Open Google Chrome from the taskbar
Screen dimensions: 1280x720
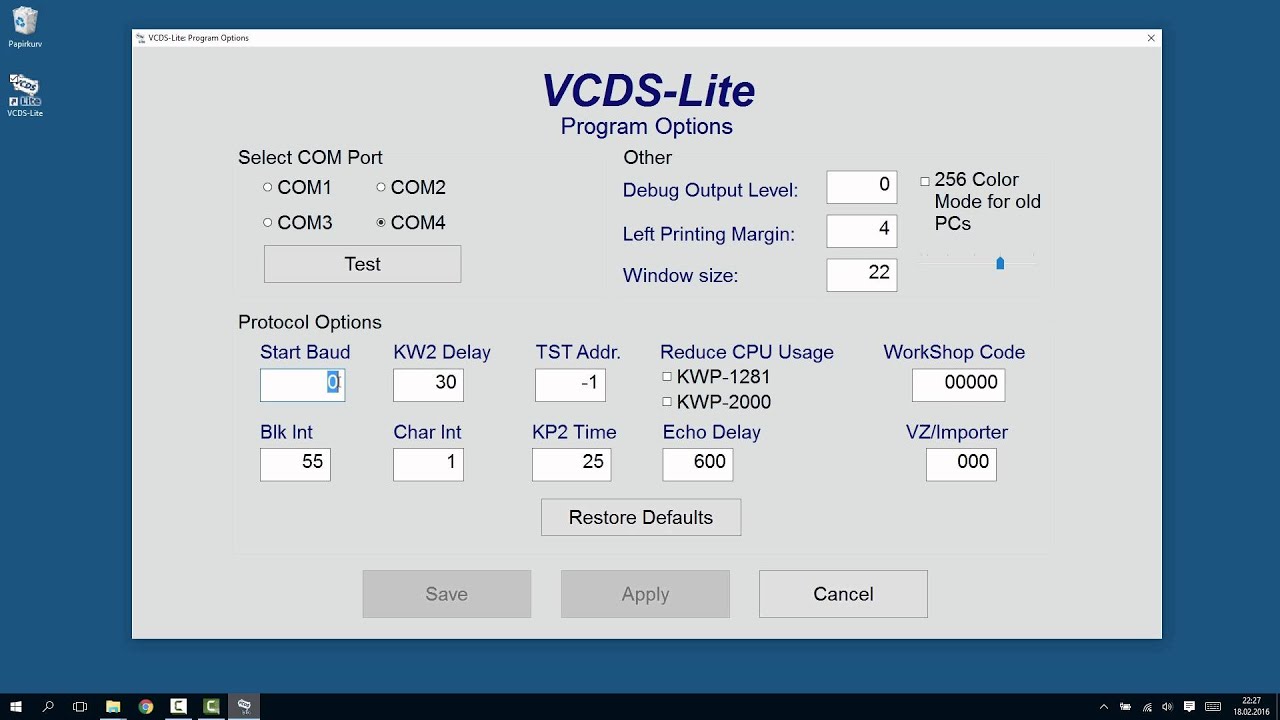(x=146, y=706)
